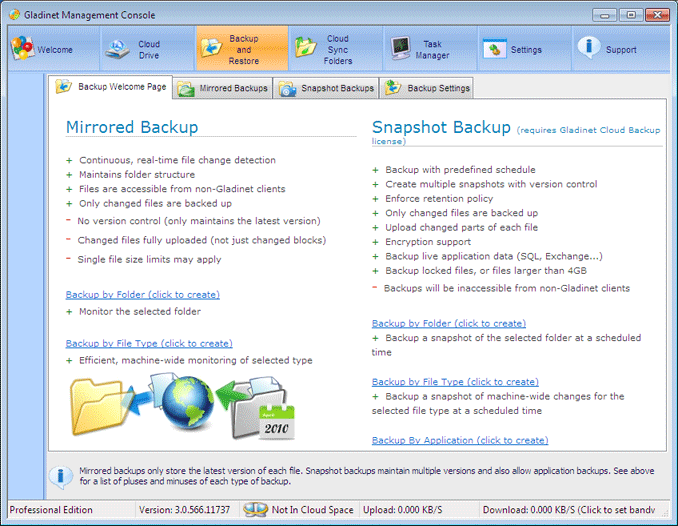This screenshot has width=678, height=526.
Task: Click 'Single file size limits may apply'
Action: [x=149, y=260]
